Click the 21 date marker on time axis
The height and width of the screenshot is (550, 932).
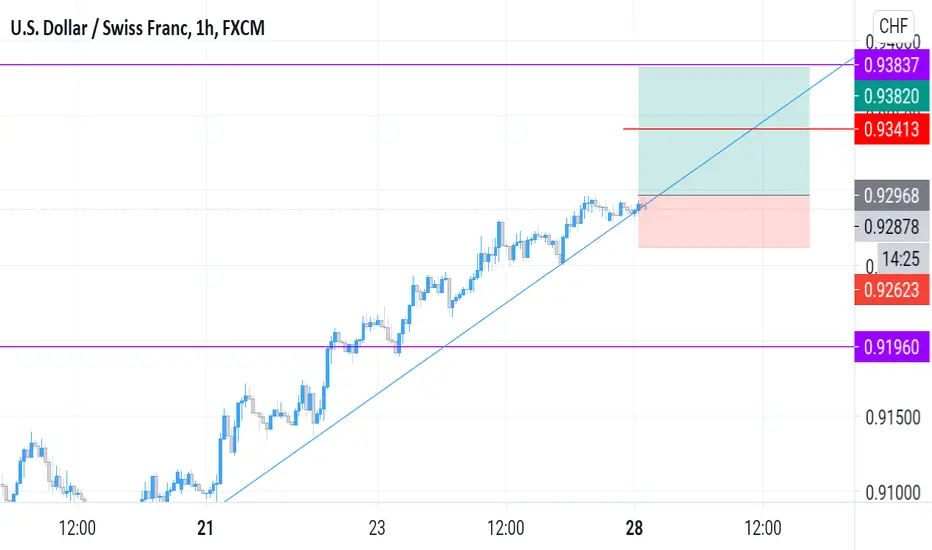tap(205, 528)
